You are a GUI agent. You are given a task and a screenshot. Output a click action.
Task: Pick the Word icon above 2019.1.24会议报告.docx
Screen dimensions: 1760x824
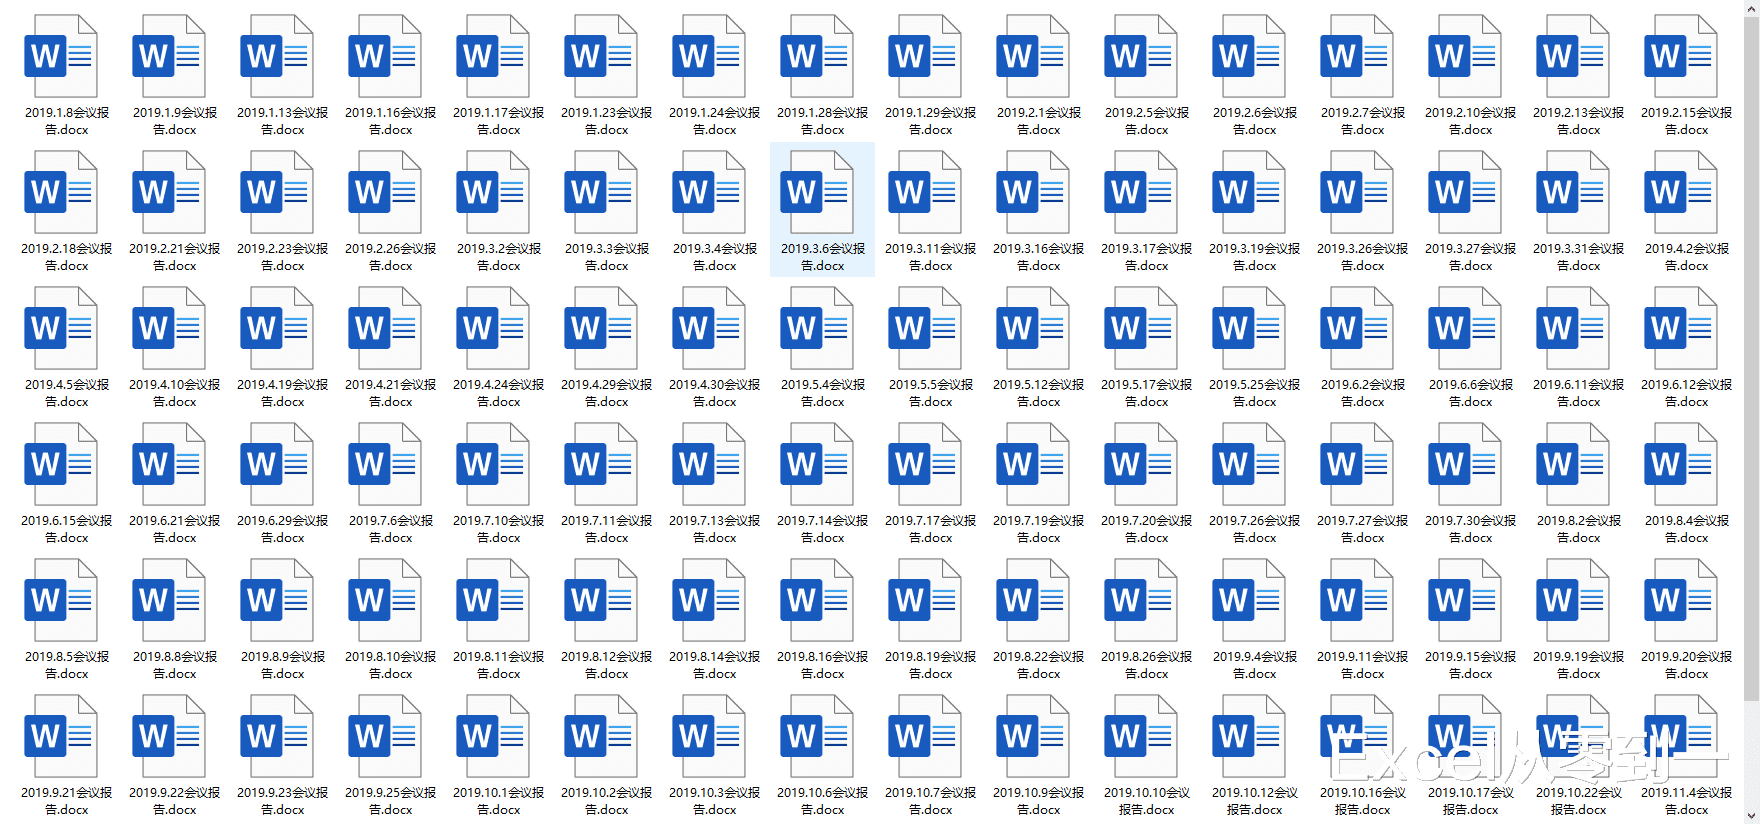709,56
